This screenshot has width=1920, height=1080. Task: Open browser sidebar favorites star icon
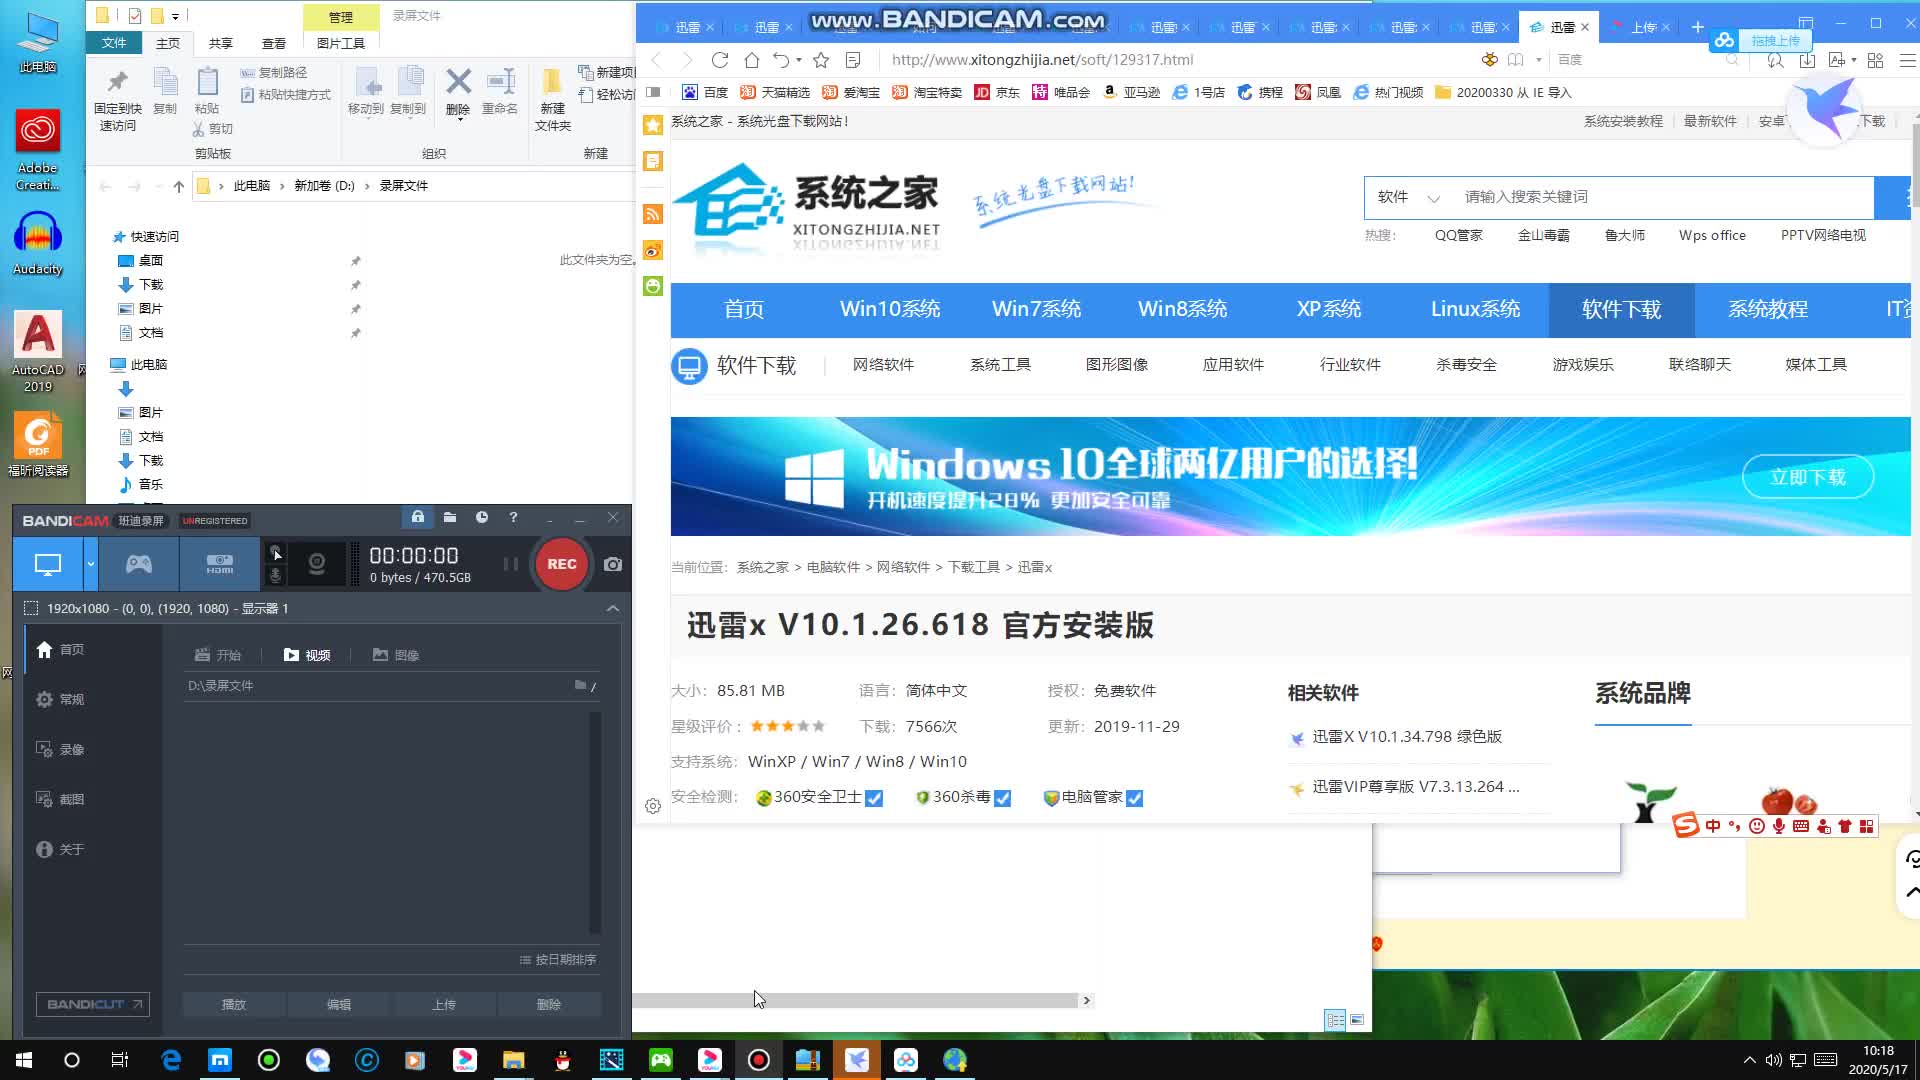click(x=653, y=125)
